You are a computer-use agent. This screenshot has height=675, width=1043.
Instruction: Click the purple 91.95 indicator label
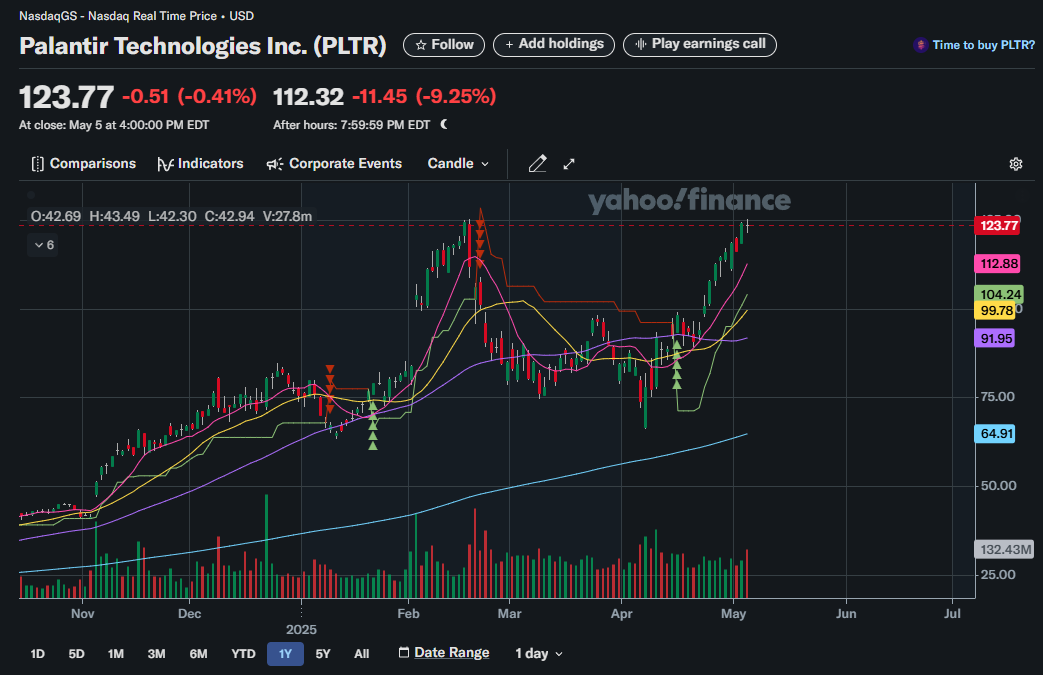coord(995,338)
